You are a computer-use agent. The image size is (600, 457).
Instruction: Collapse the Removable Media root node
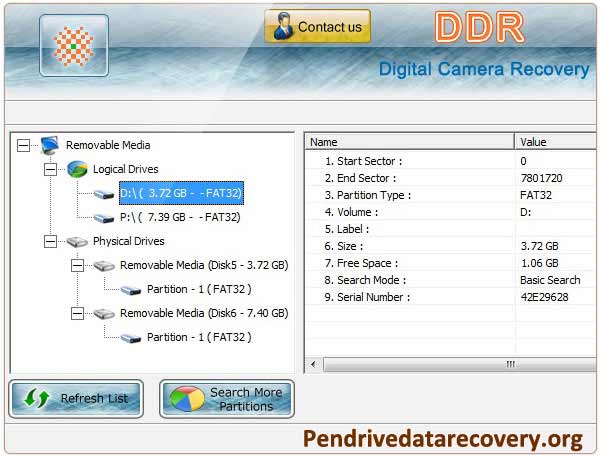[x=23, y=145]
